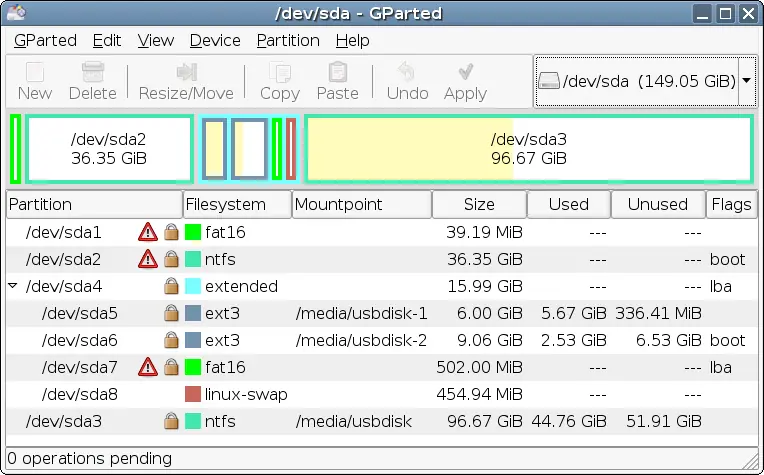
Task: Click the lock icon on /dev/sda2 row
Action: [171, 259]
